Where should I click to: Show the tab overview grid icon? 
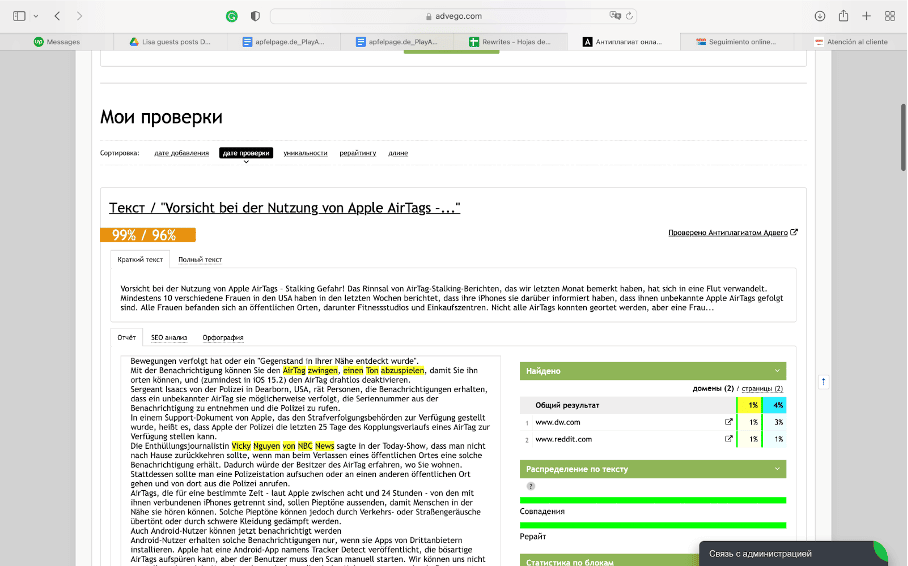click(x=890, y=16)
